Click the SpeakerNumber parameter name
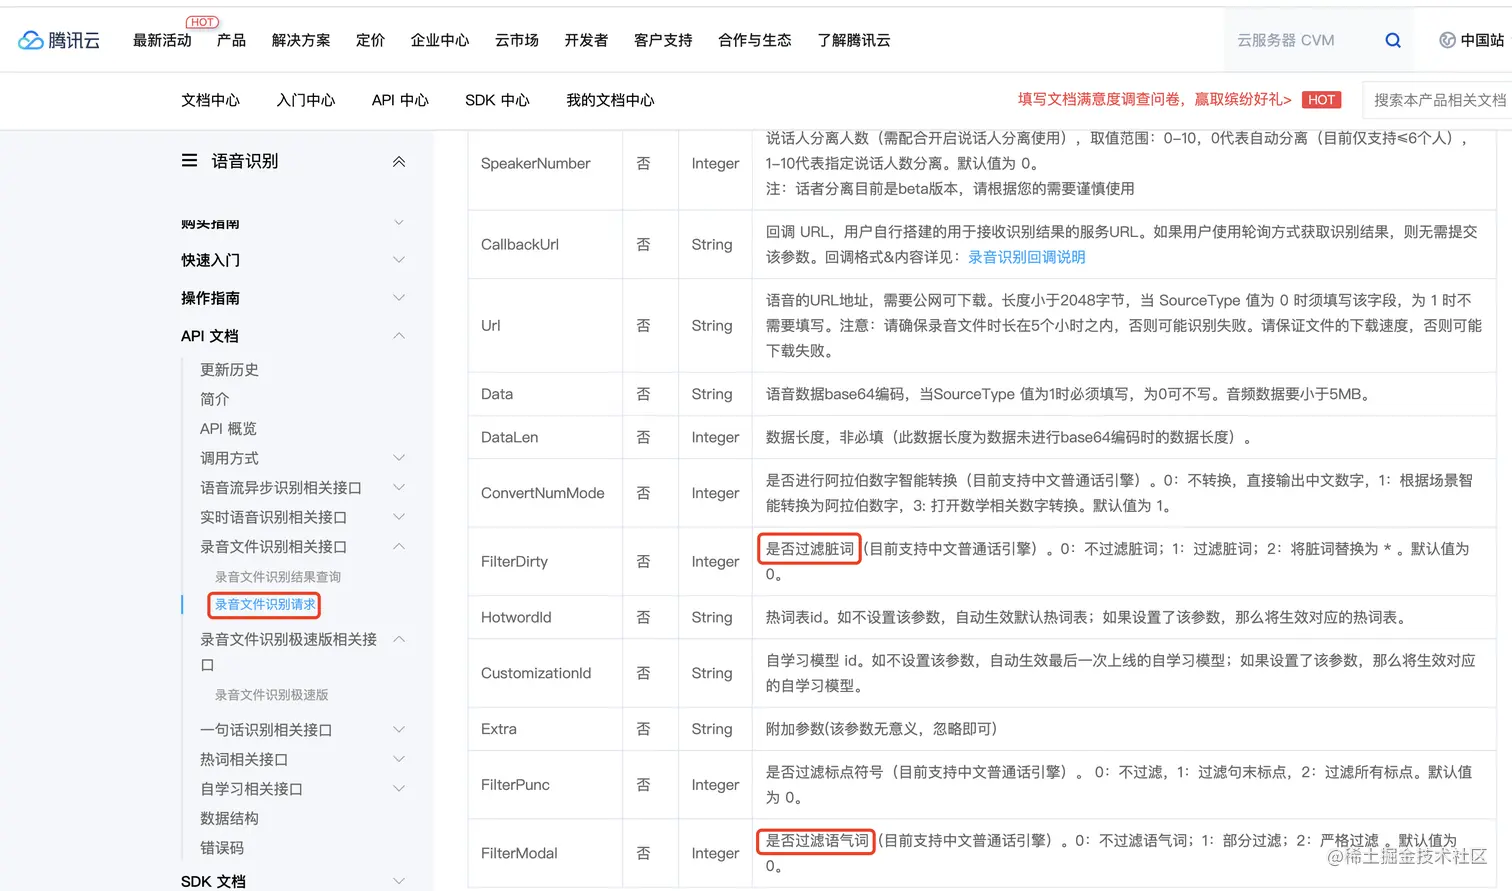This screenshot has width=1512, height=891. point(535,163)
